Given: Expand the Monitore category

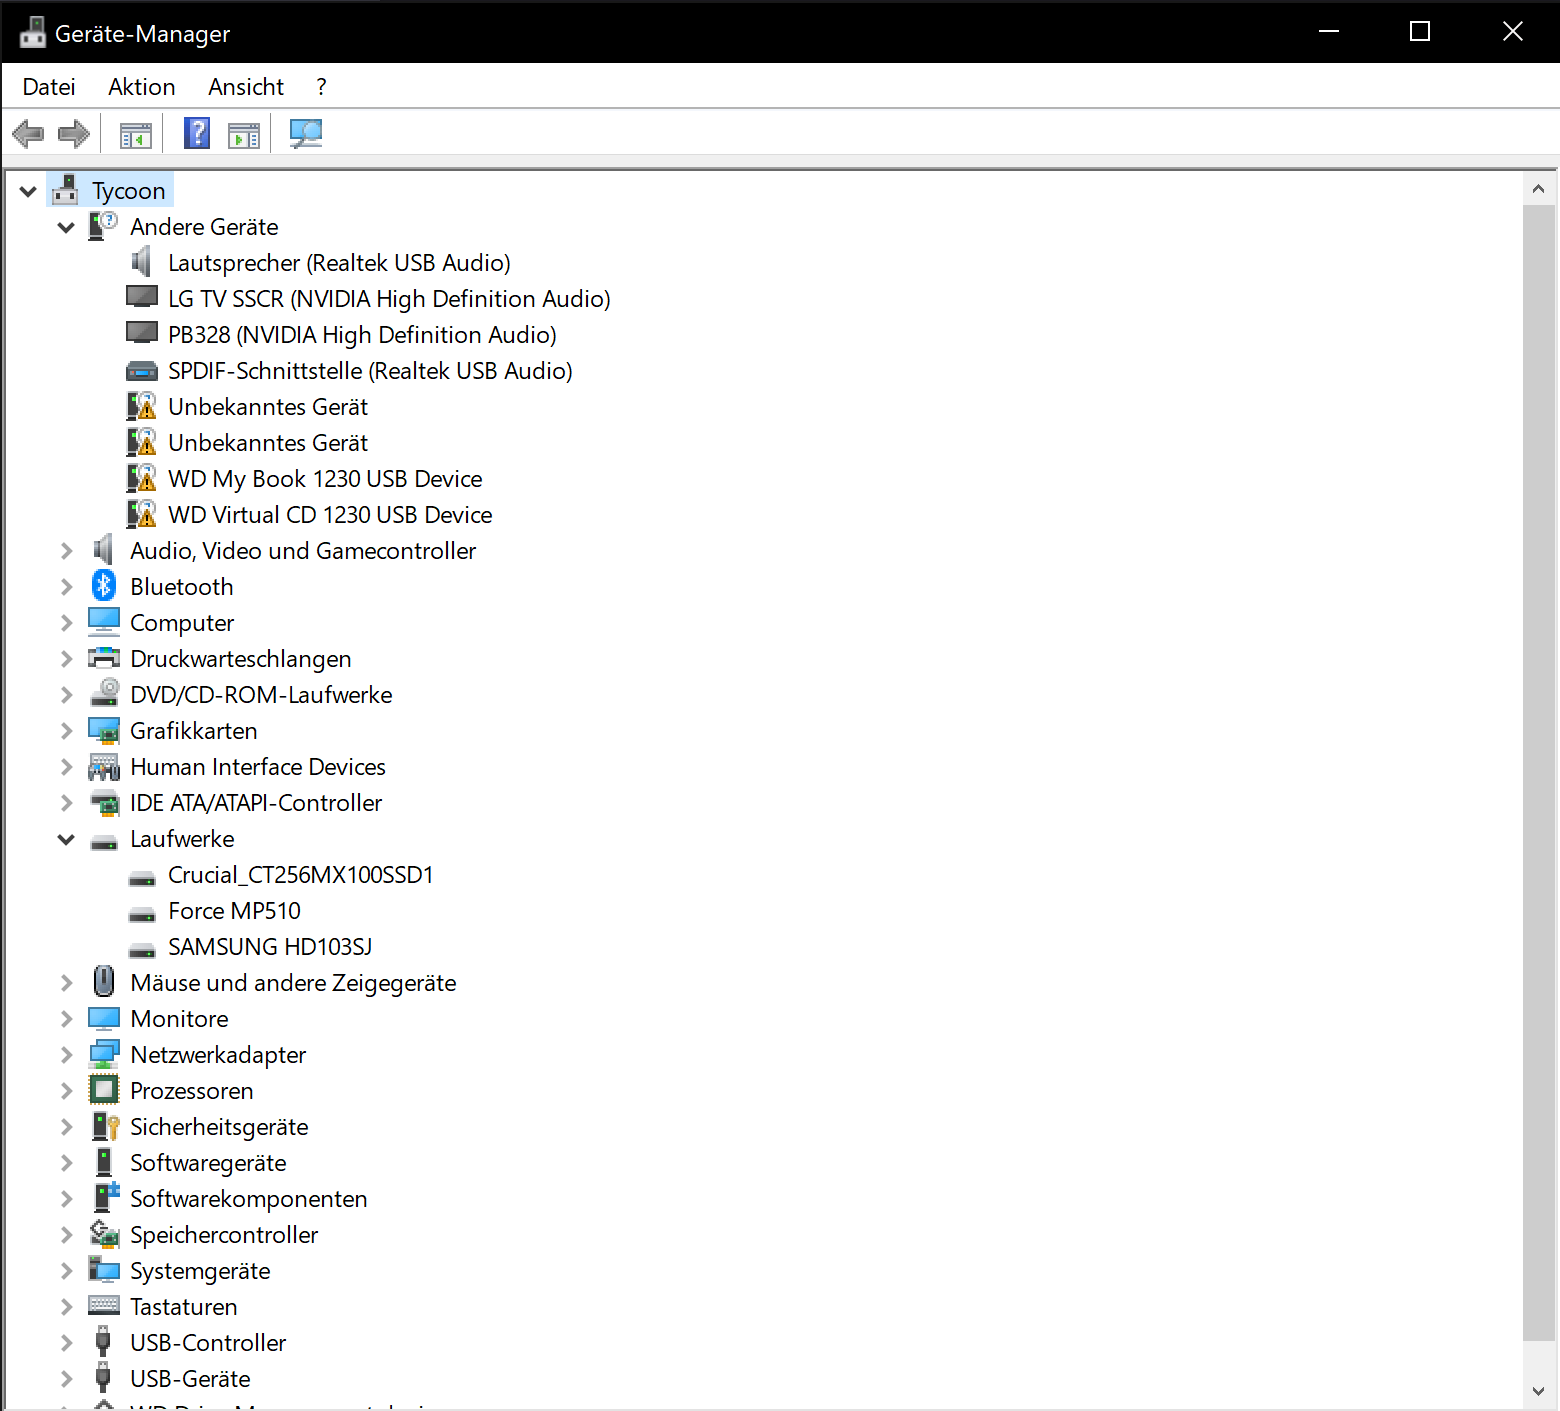Looking at the screenshot, I should click(x=66, y=1019).
